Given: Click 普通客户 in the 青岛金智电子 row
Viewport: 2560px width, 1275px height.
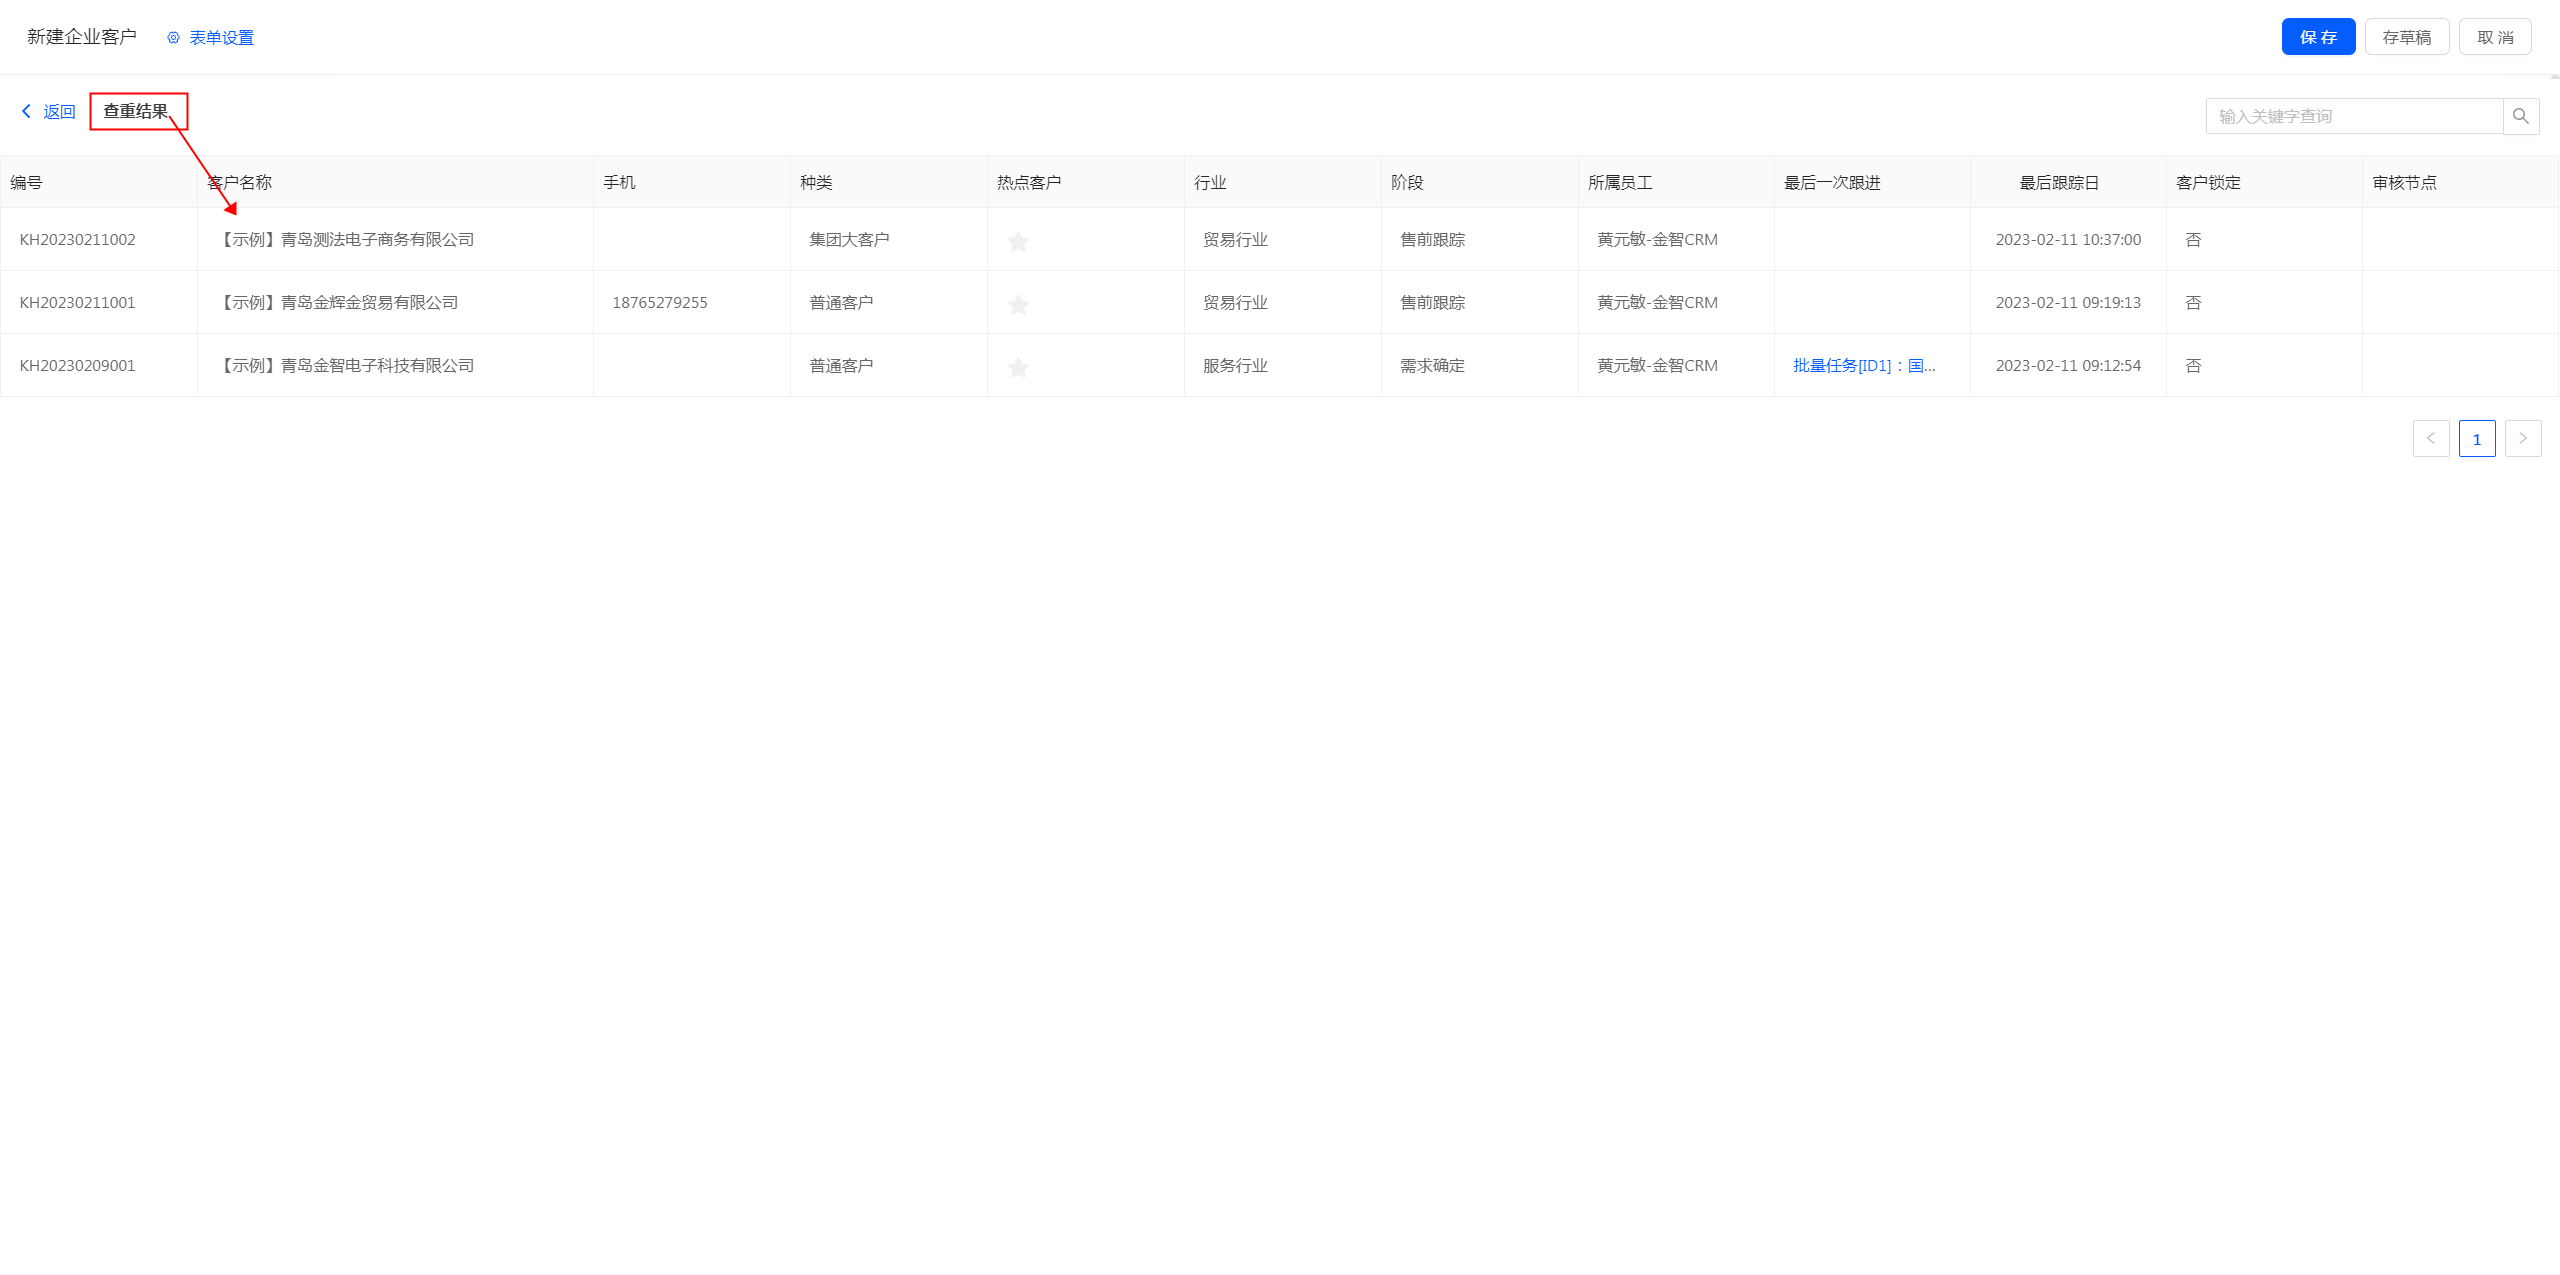Looking at the screenshot, I should pos(841,366).
